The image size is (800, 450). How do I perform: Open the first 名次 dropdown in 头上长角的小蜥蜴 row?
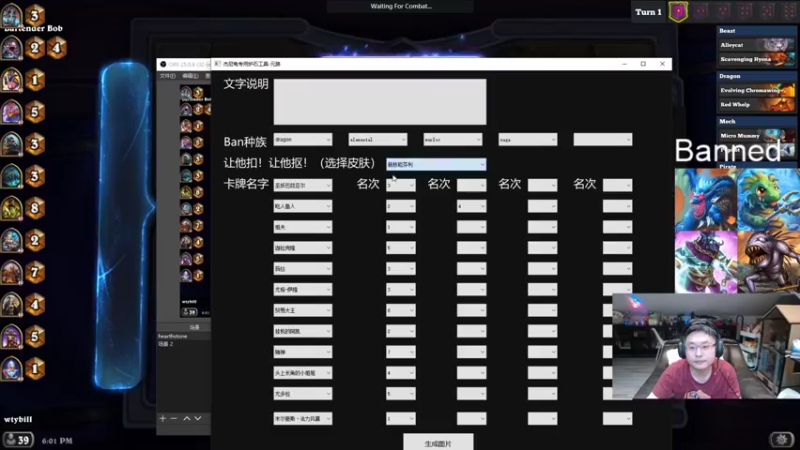pos(401,373)
